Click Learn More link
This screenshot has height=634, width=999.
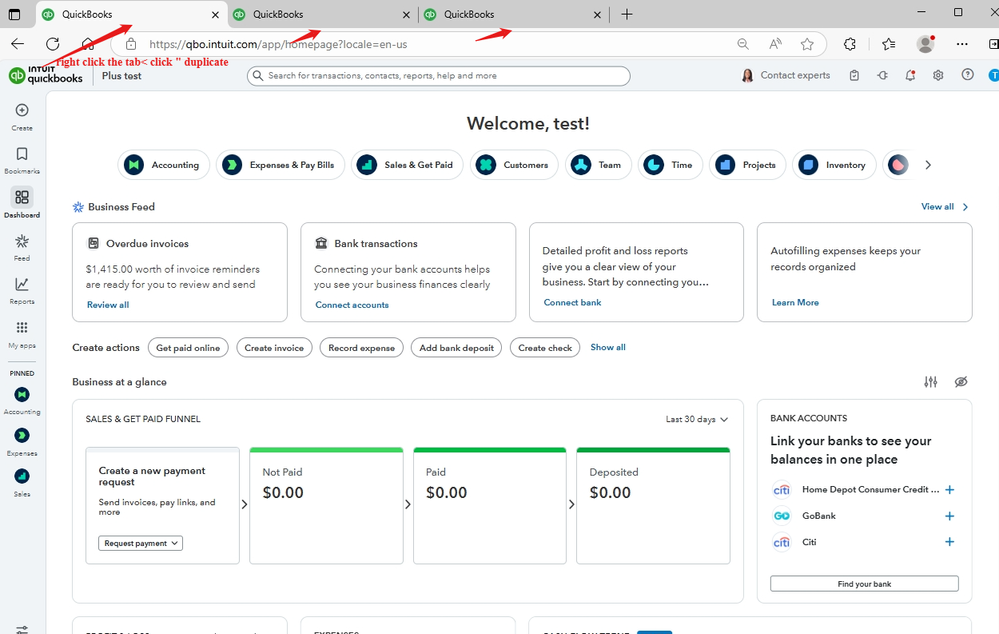click(x=795, y=302)
